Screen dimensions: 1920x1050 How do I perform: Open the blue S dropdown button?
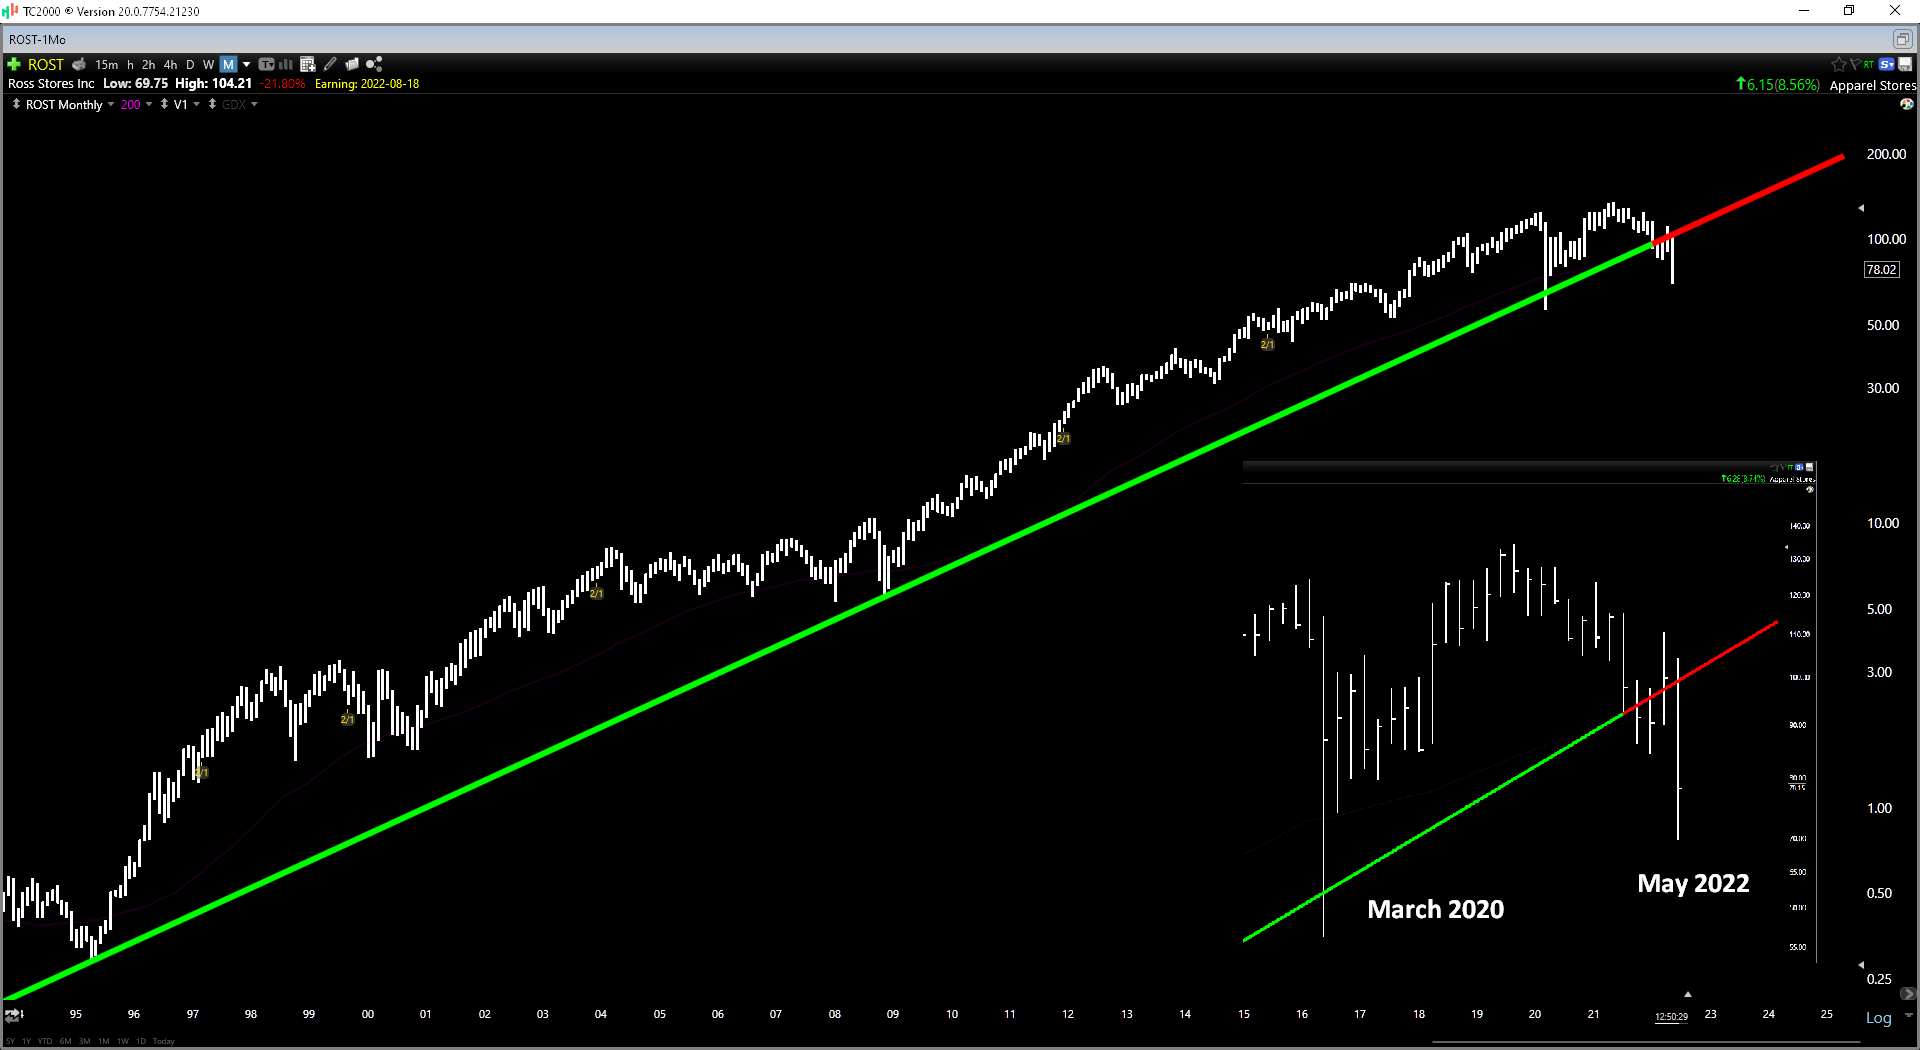(x=1887, y=64)
